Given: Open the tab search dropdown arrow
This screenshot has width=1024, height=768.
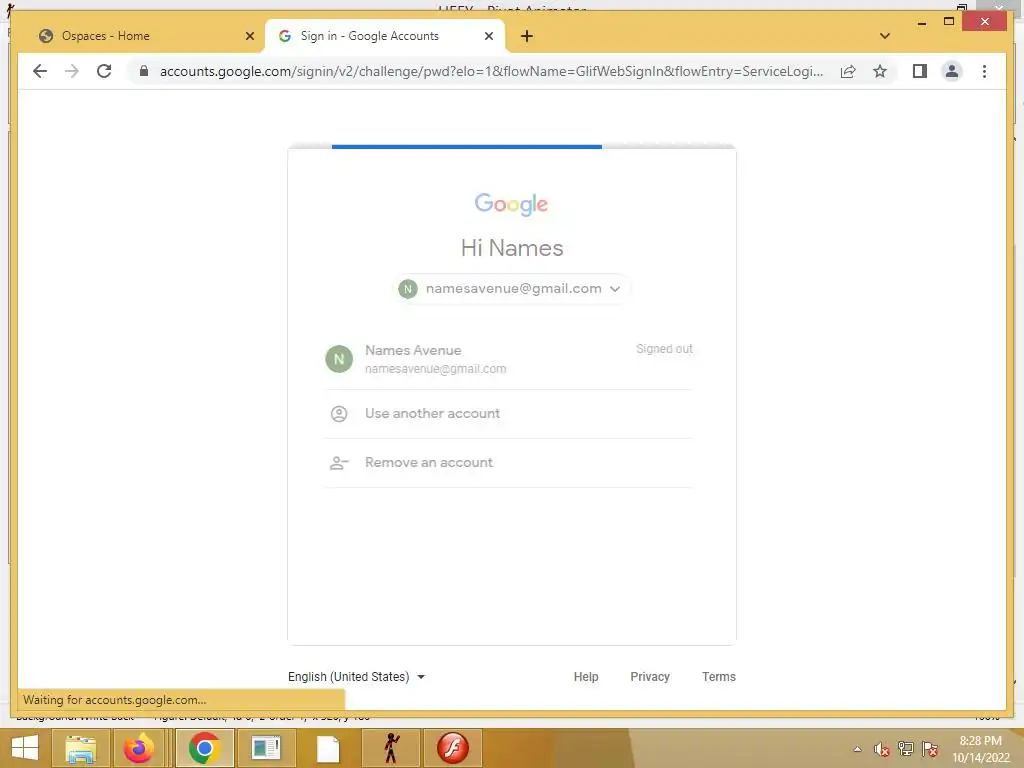Looking at the screenshot, I should [885, 36].
